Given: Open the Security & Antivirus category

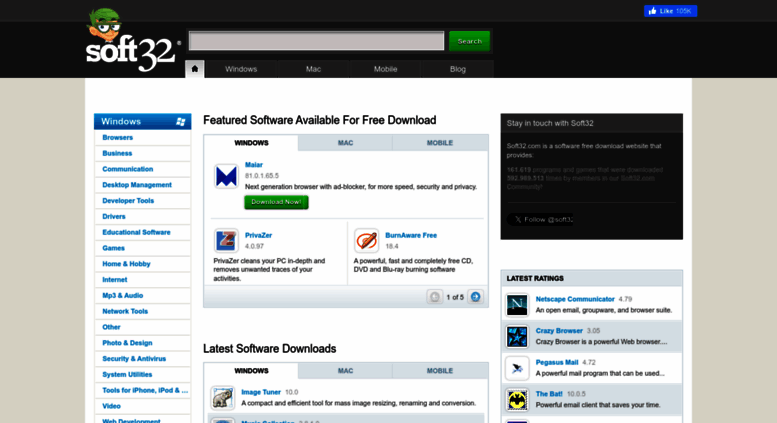Looking at the screenshot, I should pyautogui.click(x=134, y=359).
